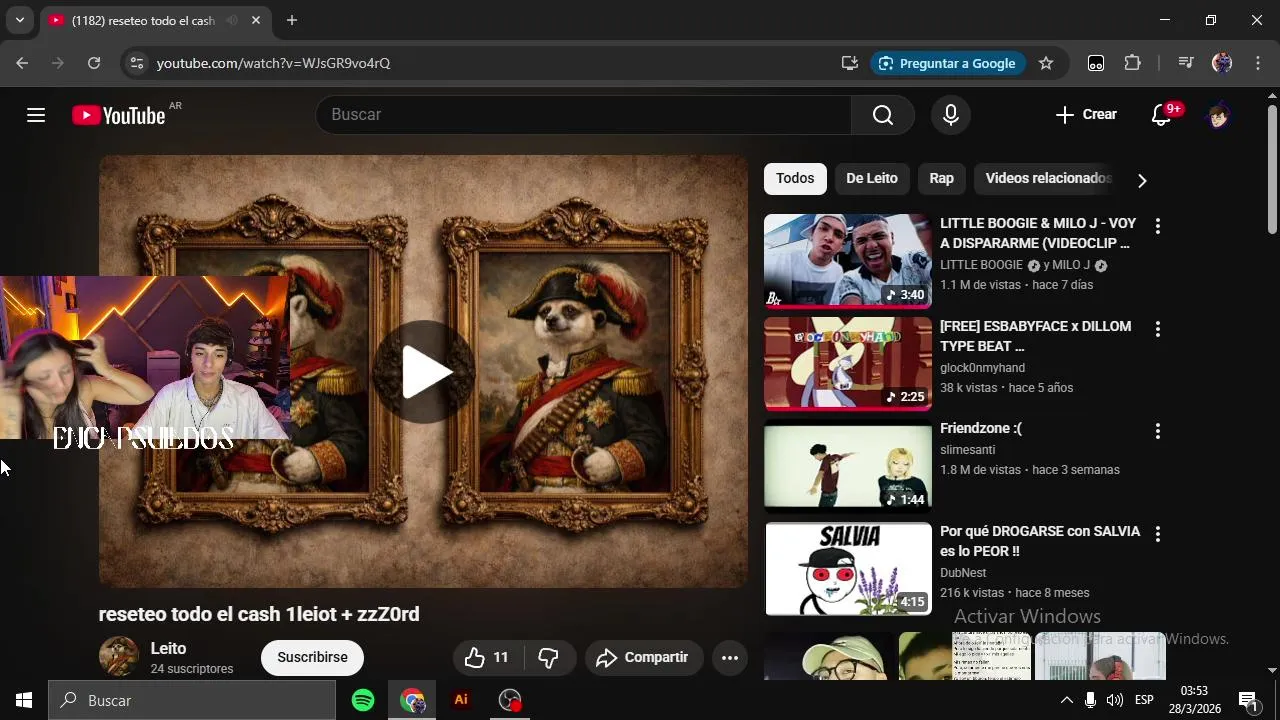Image resolution: width=1280 pixels, height=720 pixels.
Task: Click channel name glock0nmyhand
Action: click(x=982, y=368)
